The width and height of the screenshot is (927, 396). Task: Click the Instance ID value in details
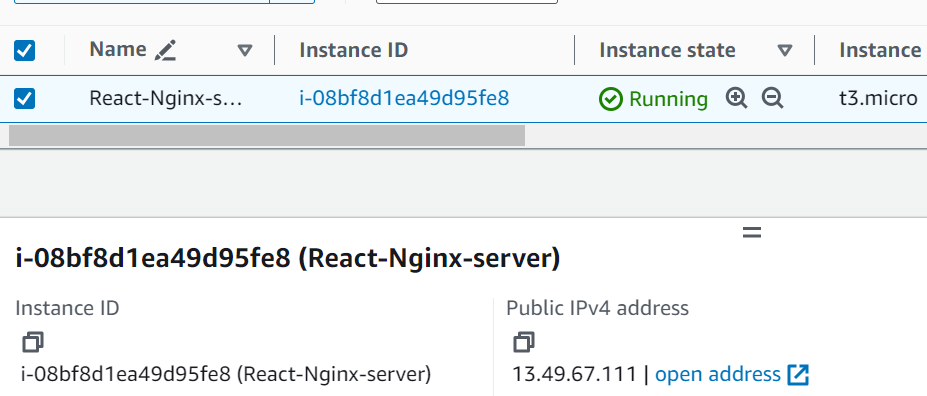226,374
